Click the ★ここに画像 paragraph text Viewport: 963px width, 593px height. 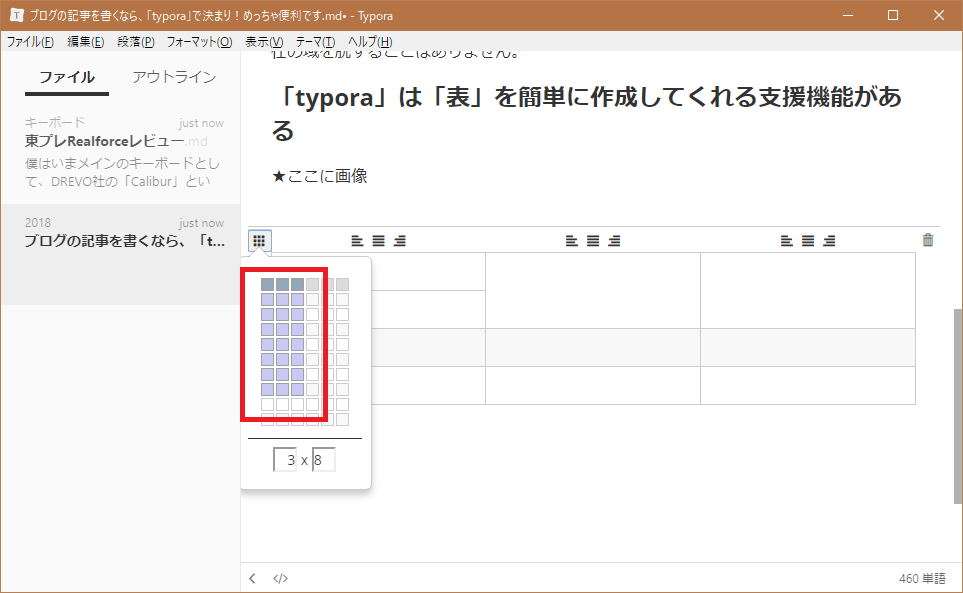click(319, 176)
